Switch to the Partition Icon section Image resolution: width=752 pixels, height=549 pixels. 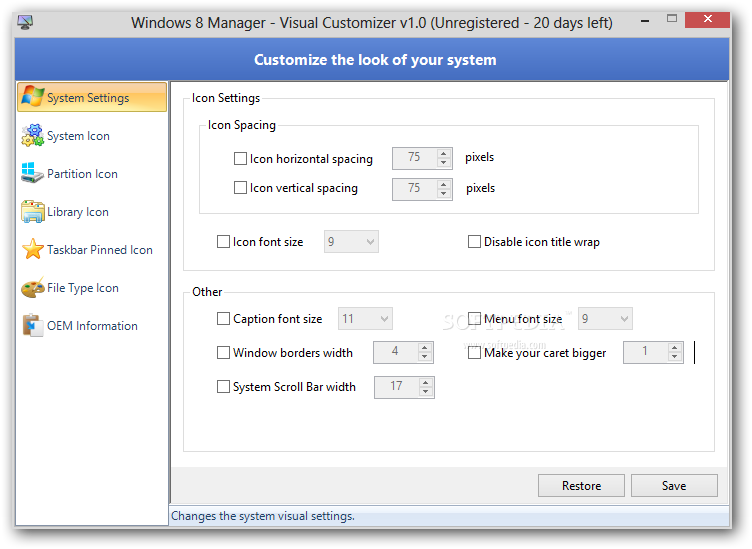coord(82,174)
